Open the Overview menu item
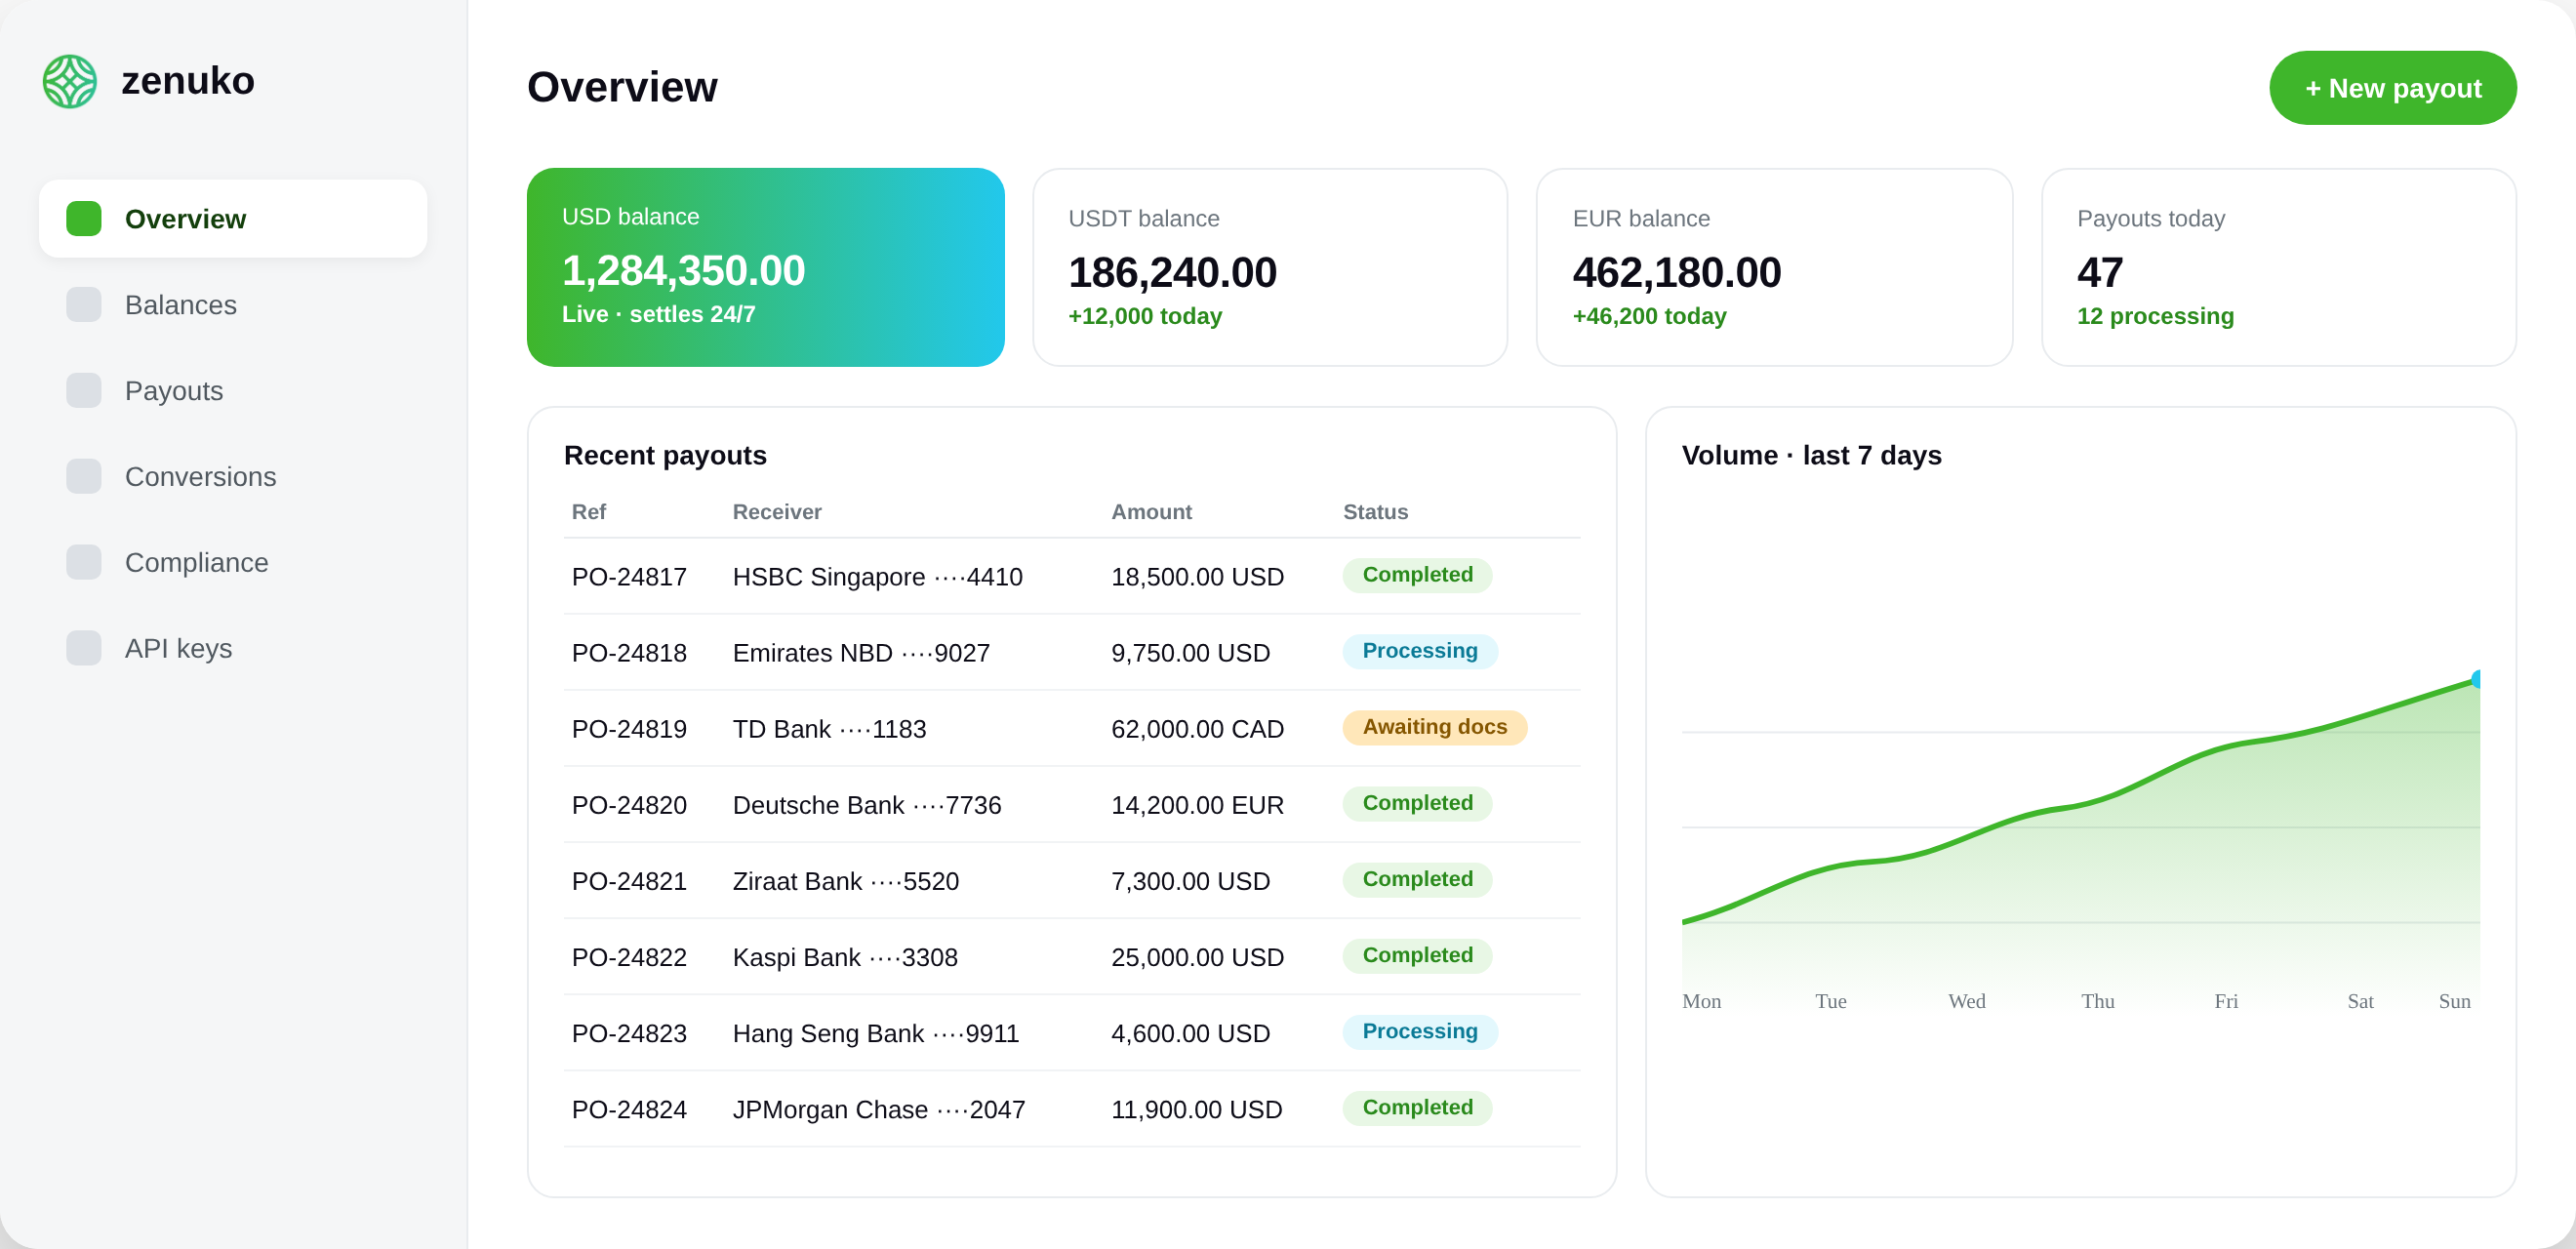This screenshot has height=1249, width=2576. point(233,218)
